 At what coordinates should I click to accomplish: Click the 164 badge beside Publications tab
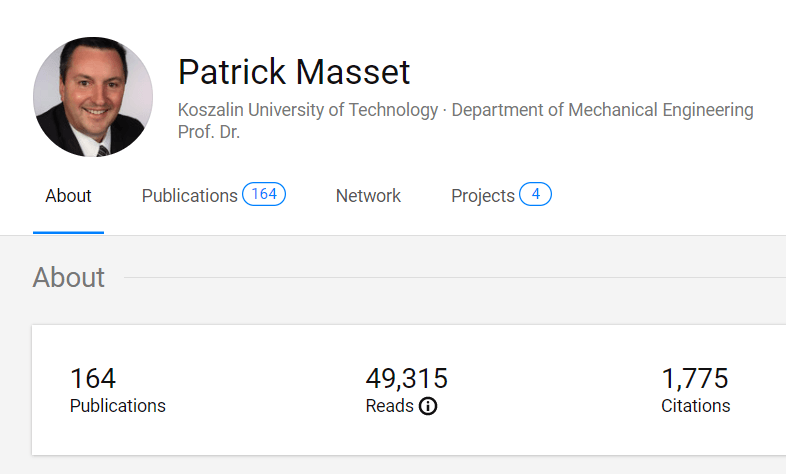(x=264, y=195)
